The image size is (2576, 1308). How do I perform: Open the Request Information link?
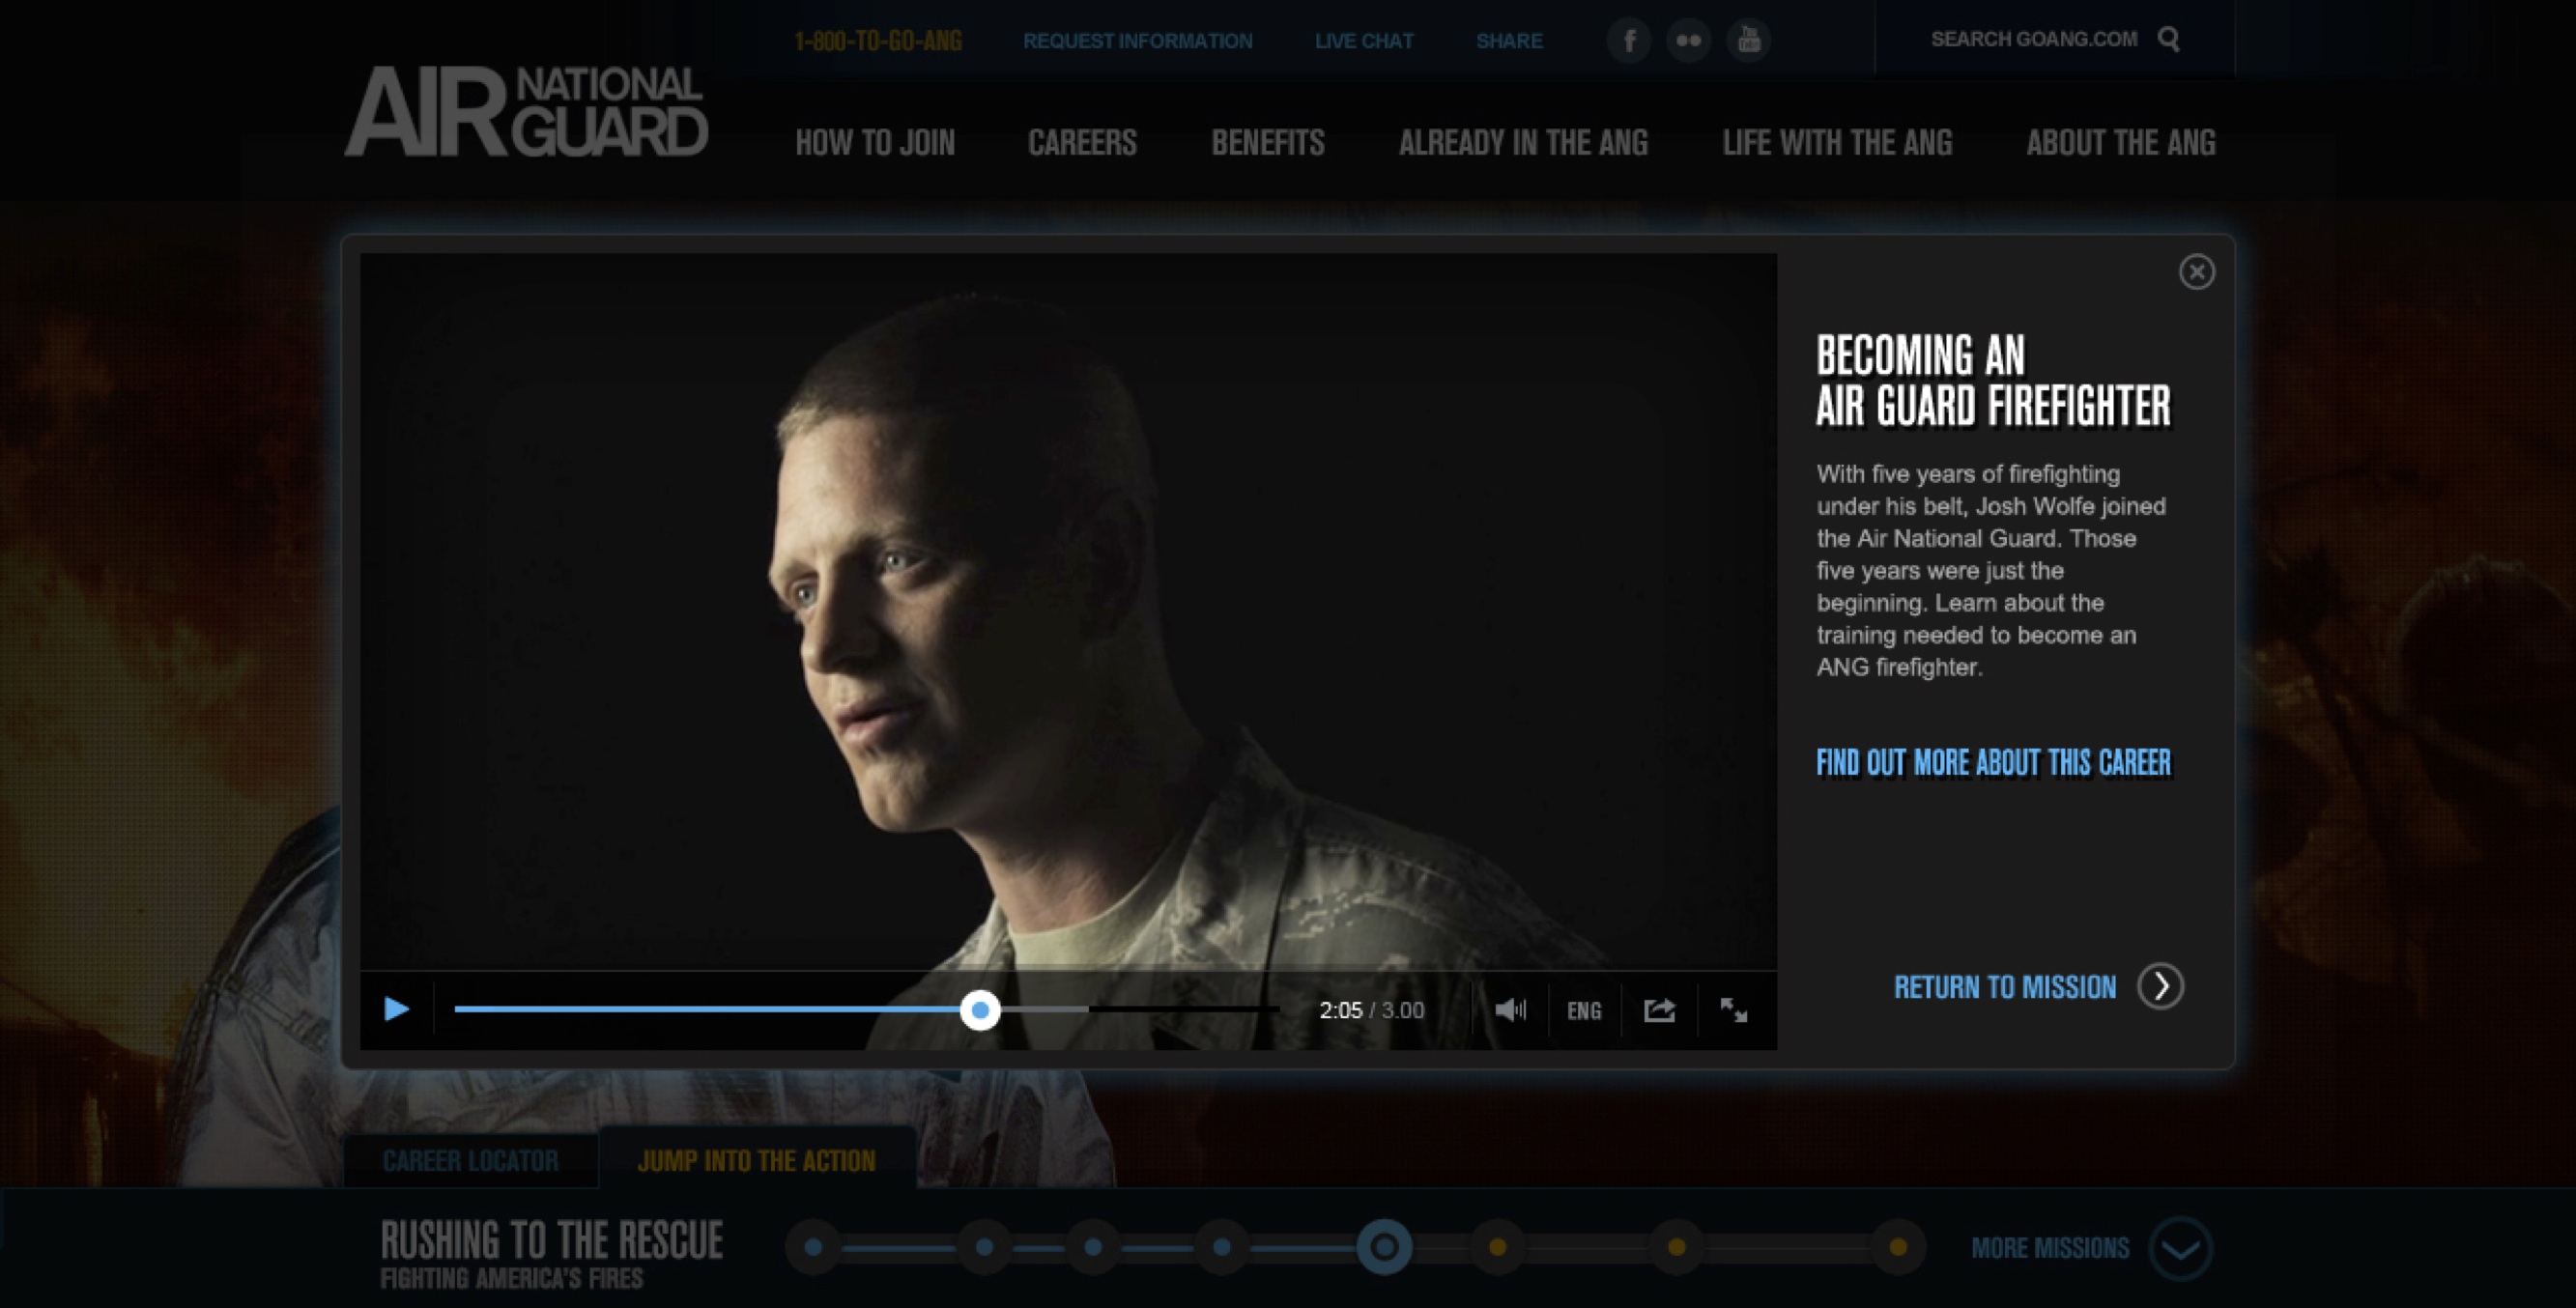point(1137,41)
